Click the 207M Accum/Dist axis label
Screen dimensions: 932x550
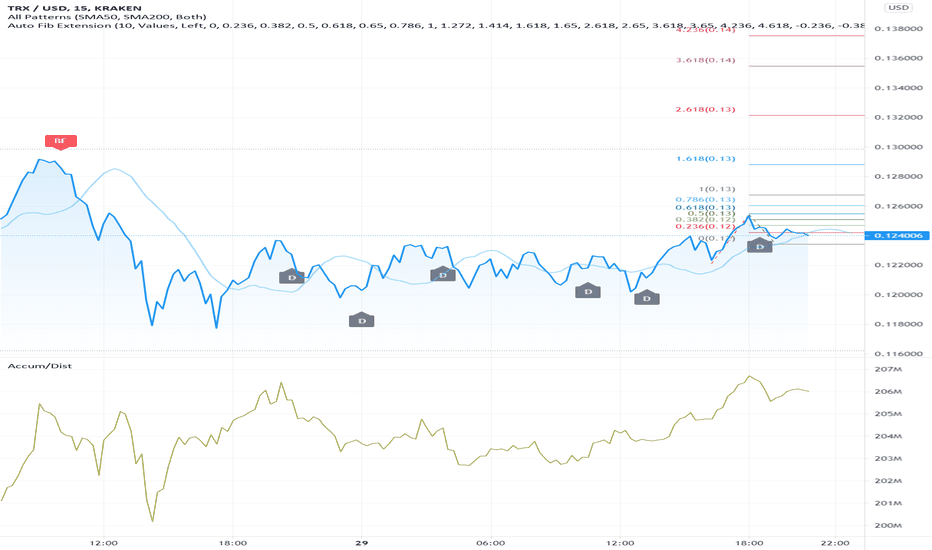tap(888, 369)
